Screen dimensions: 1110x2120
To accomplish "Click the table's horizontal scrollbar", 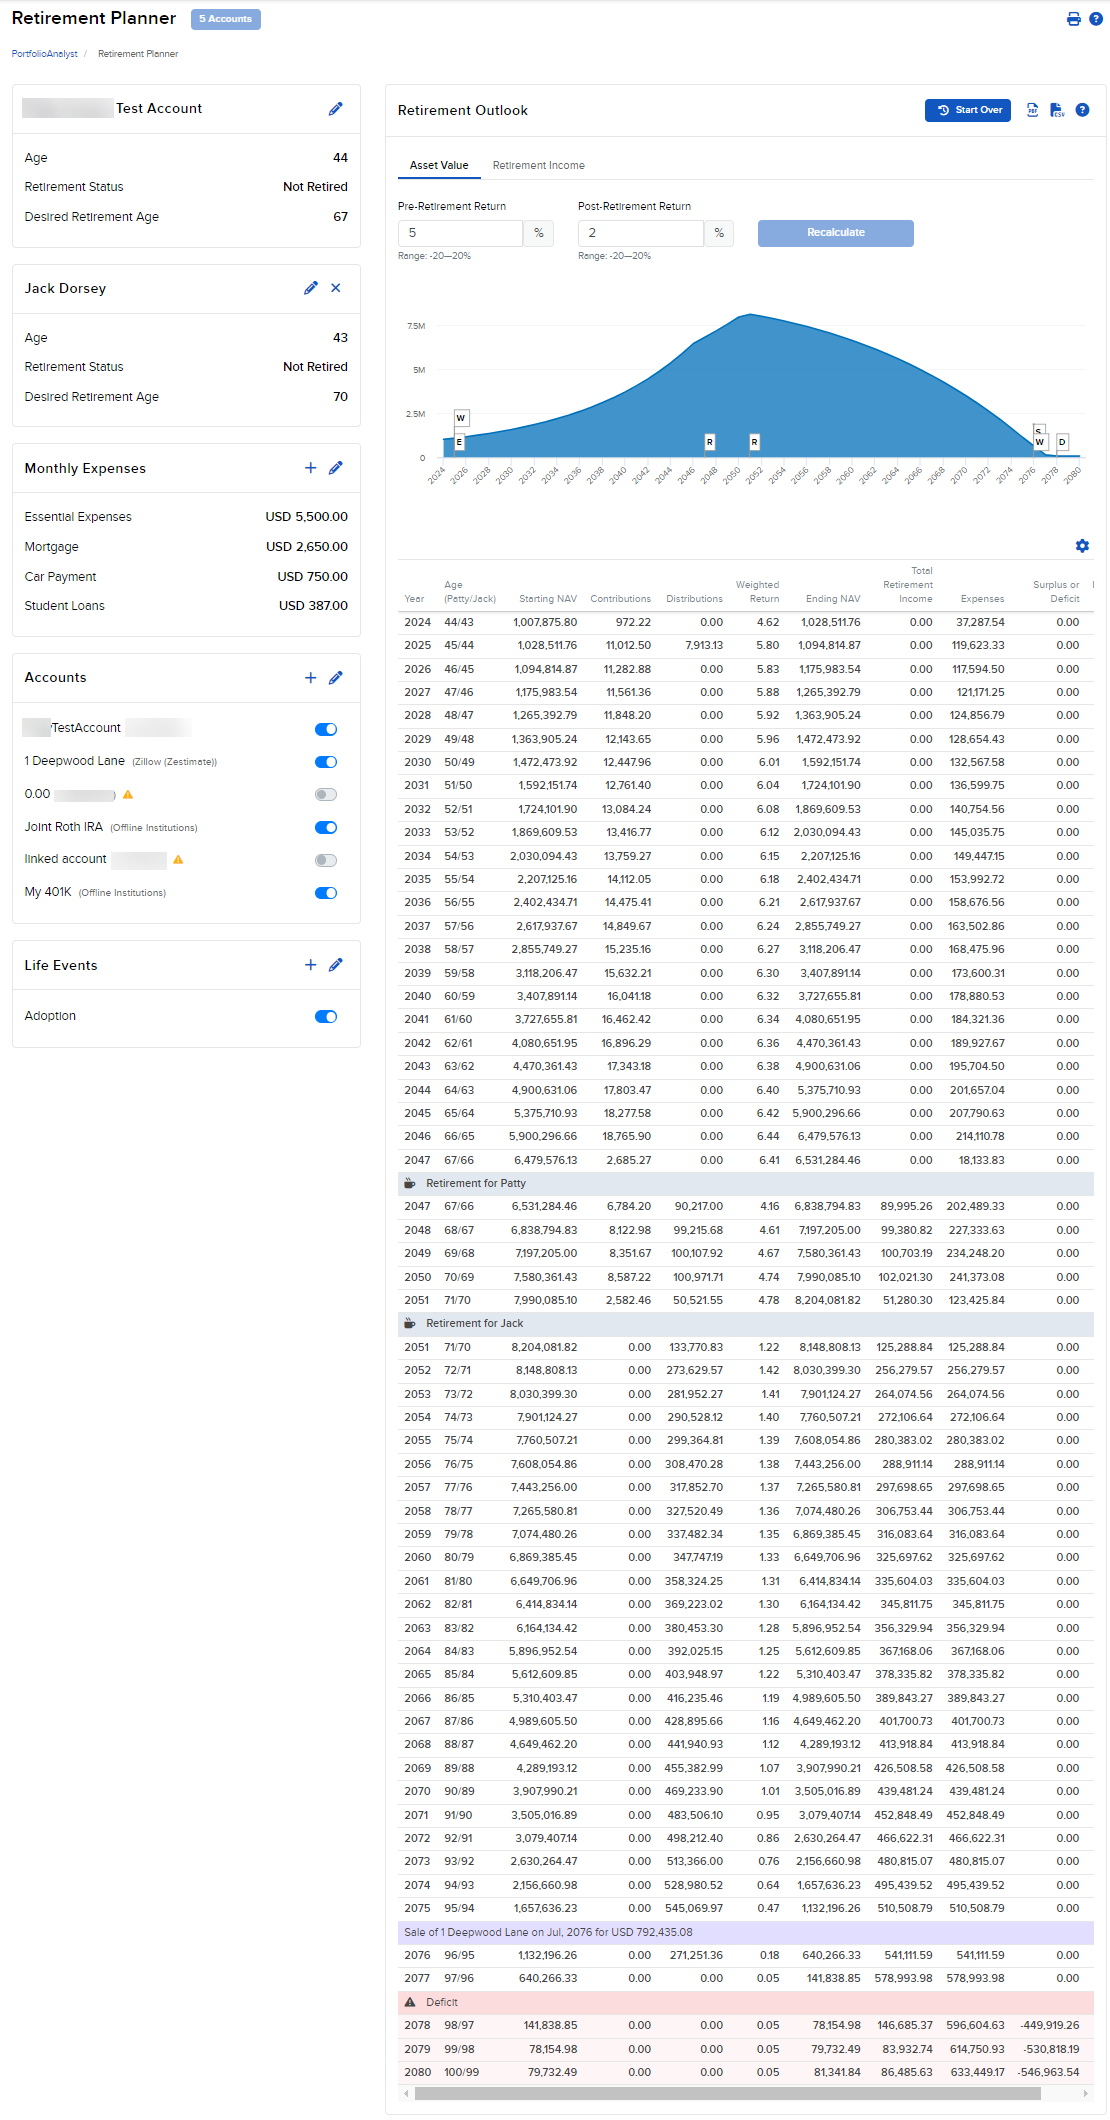I will (727, 2093).
